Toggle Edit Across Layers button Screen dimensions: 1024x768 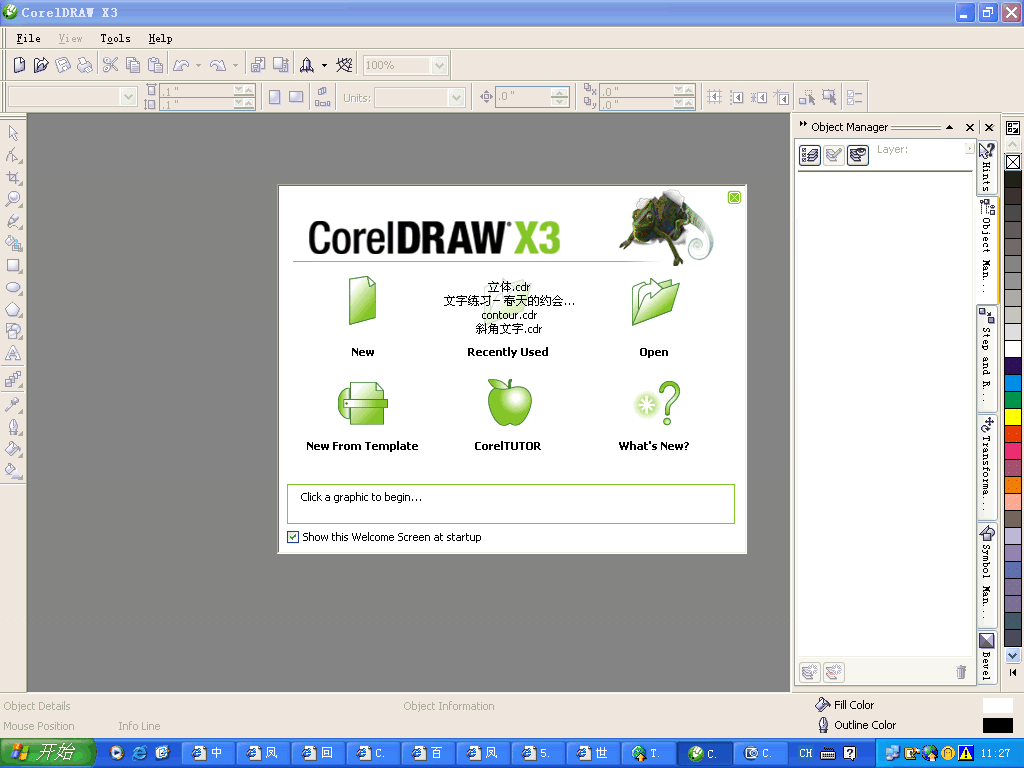tap(834, 155)
